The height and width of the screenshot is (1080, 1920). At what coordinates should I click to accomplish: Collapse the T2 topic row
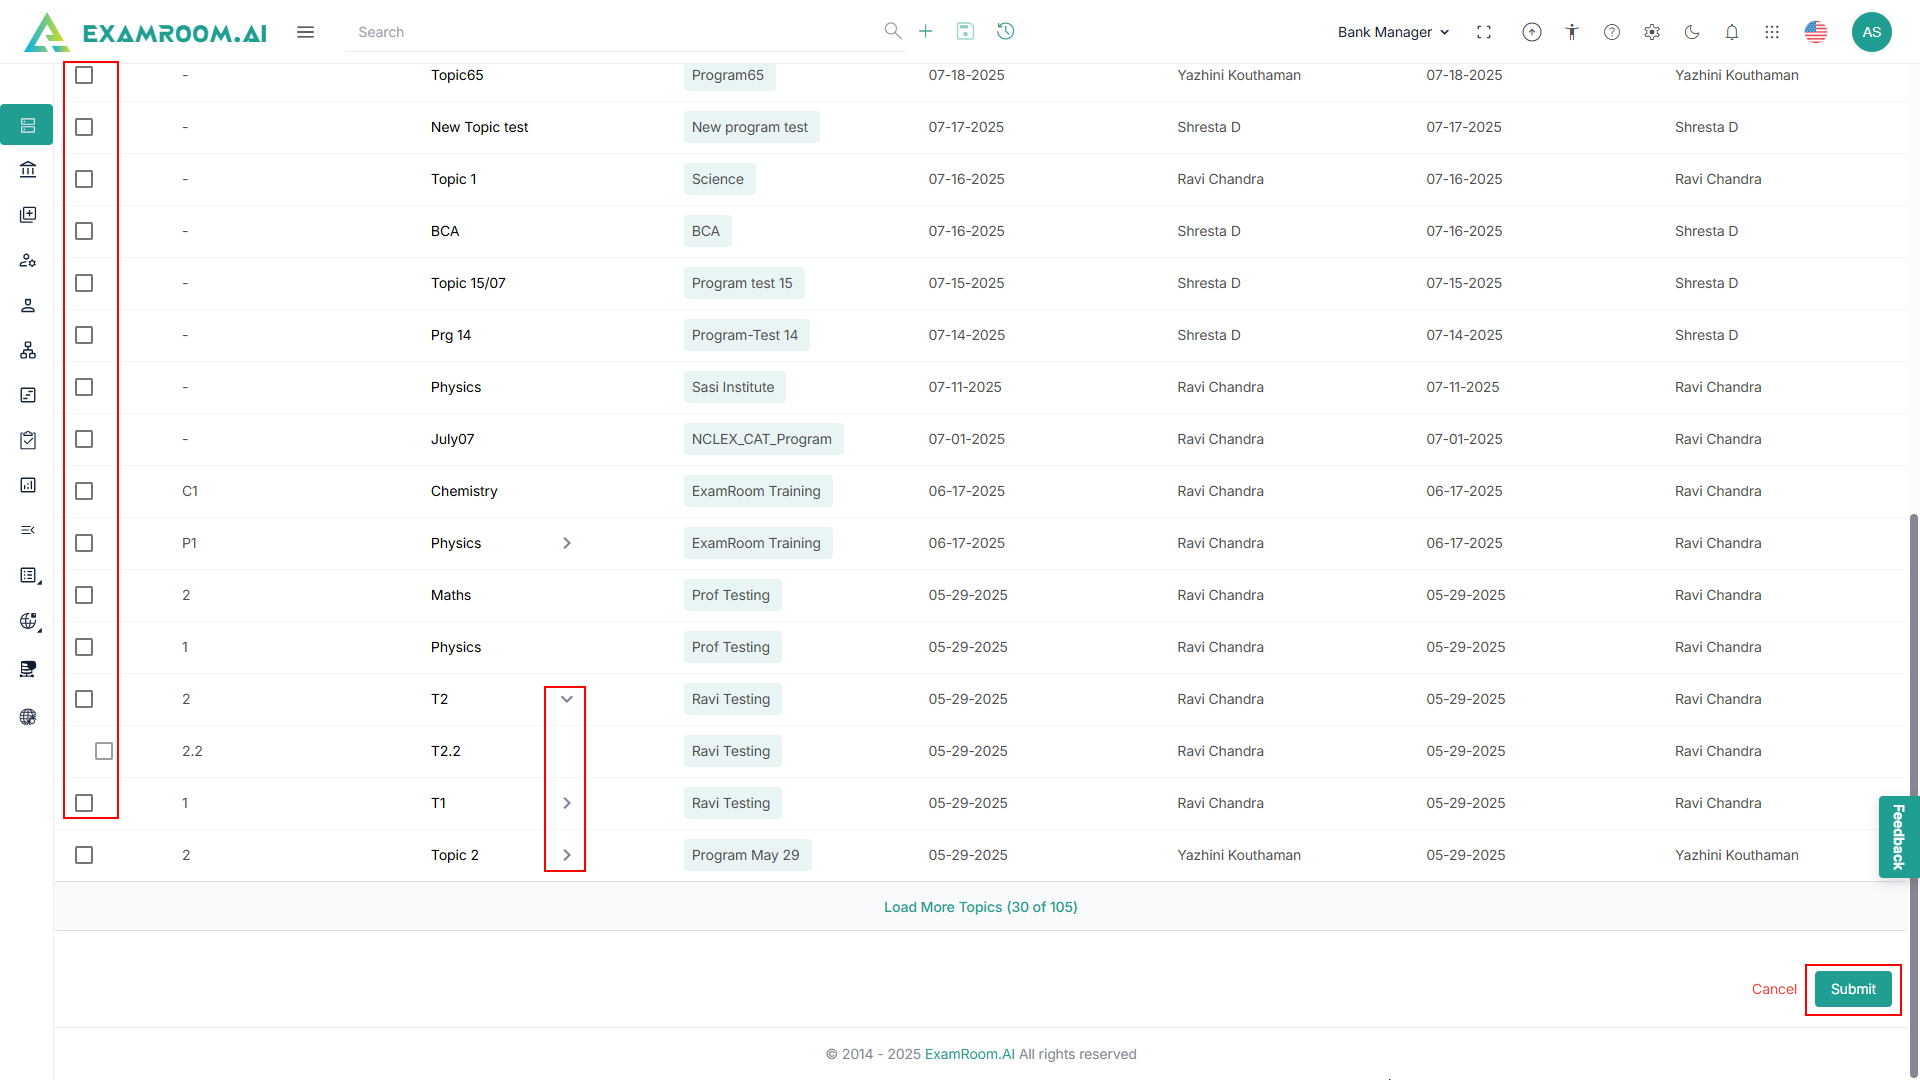(x=567, y=699)
